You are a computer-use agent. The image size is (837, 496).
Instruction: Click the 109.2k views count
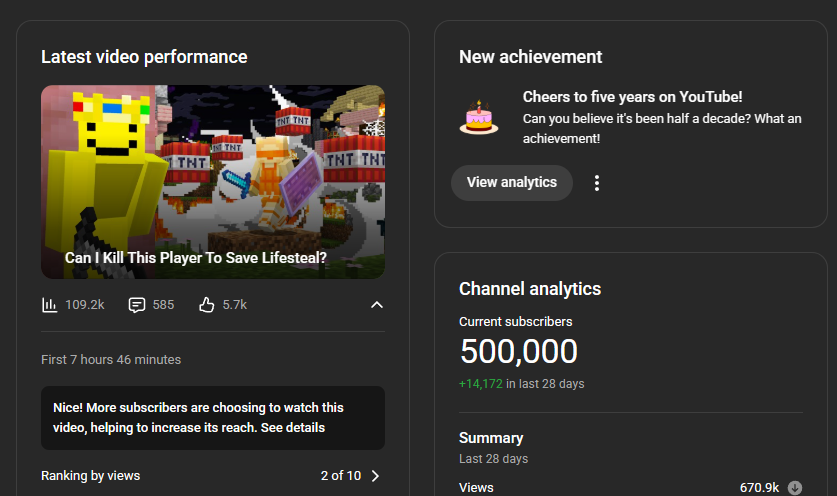85,305
